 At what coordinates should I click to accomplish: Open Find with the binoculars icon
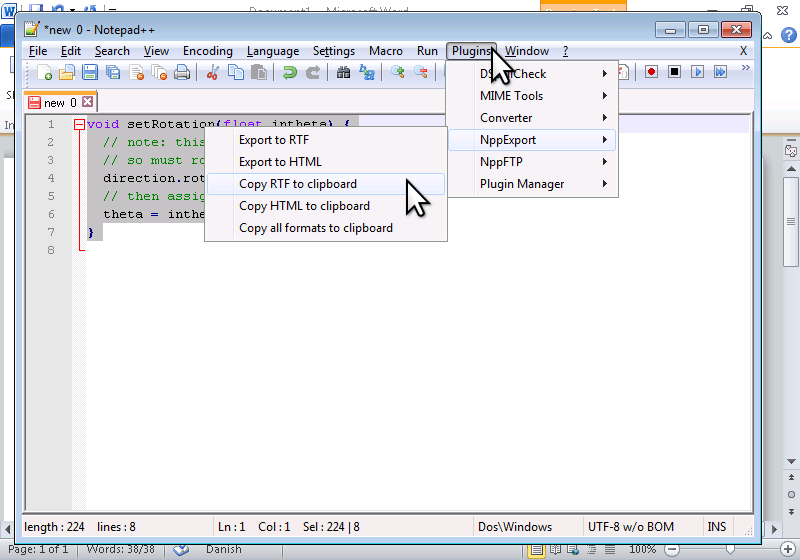[343, 72]
